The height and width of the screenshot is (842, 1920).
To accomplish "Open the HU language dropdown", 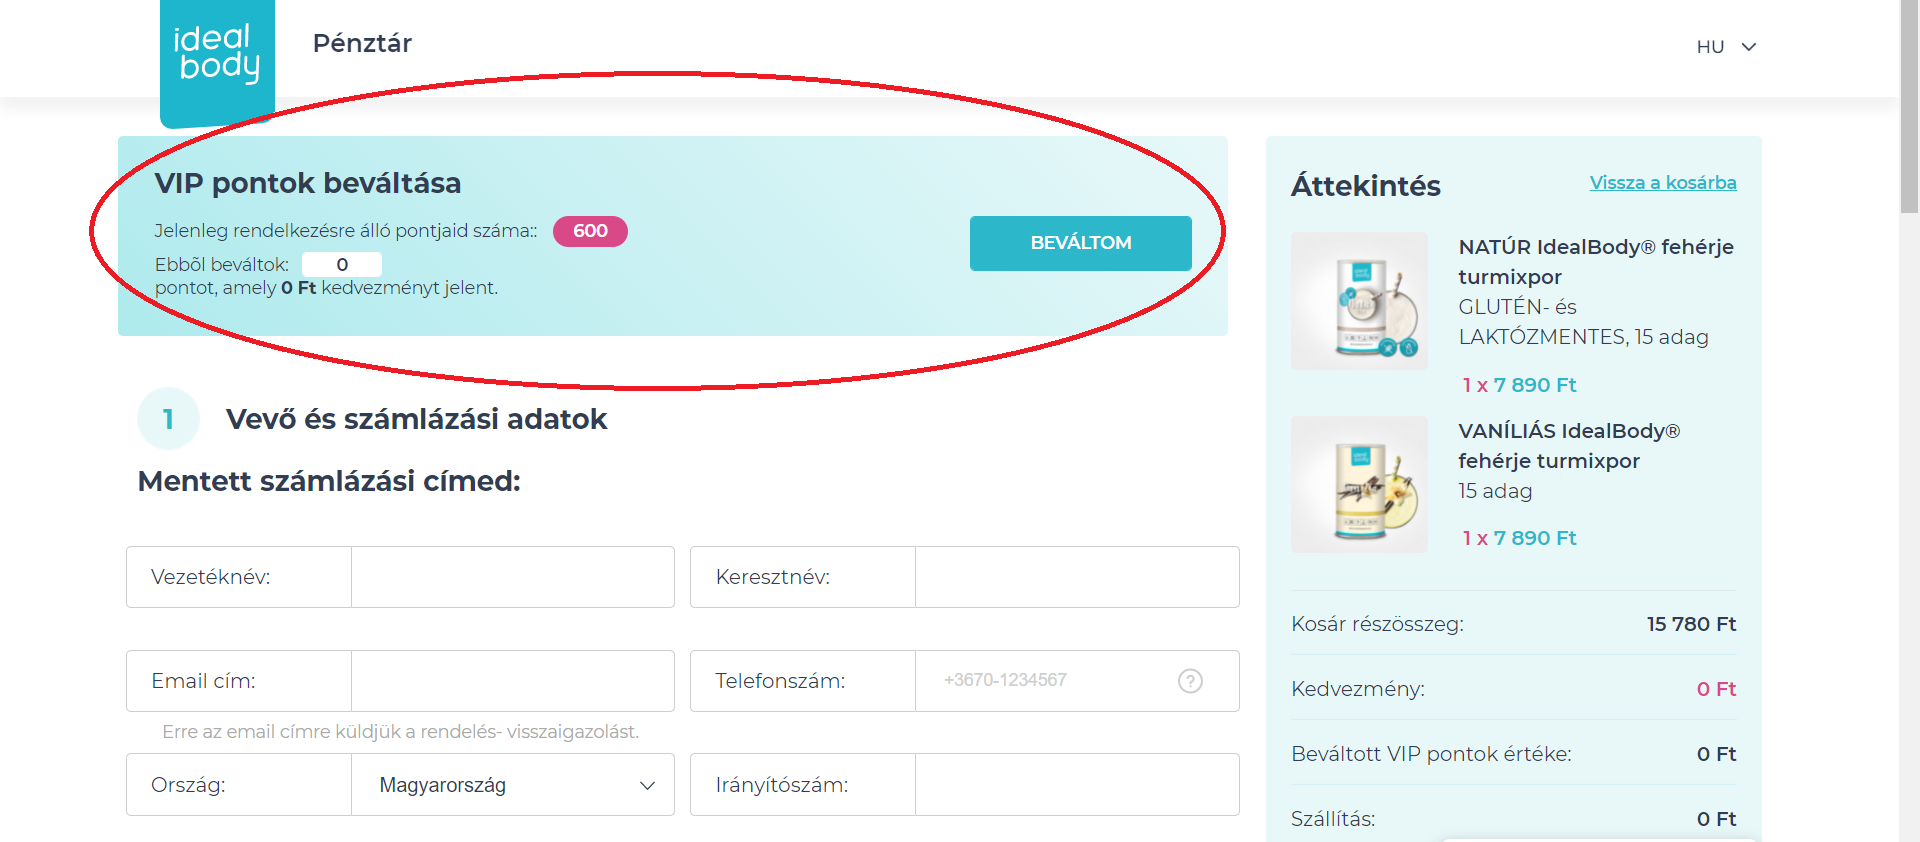I will [x=1726, y=47].
